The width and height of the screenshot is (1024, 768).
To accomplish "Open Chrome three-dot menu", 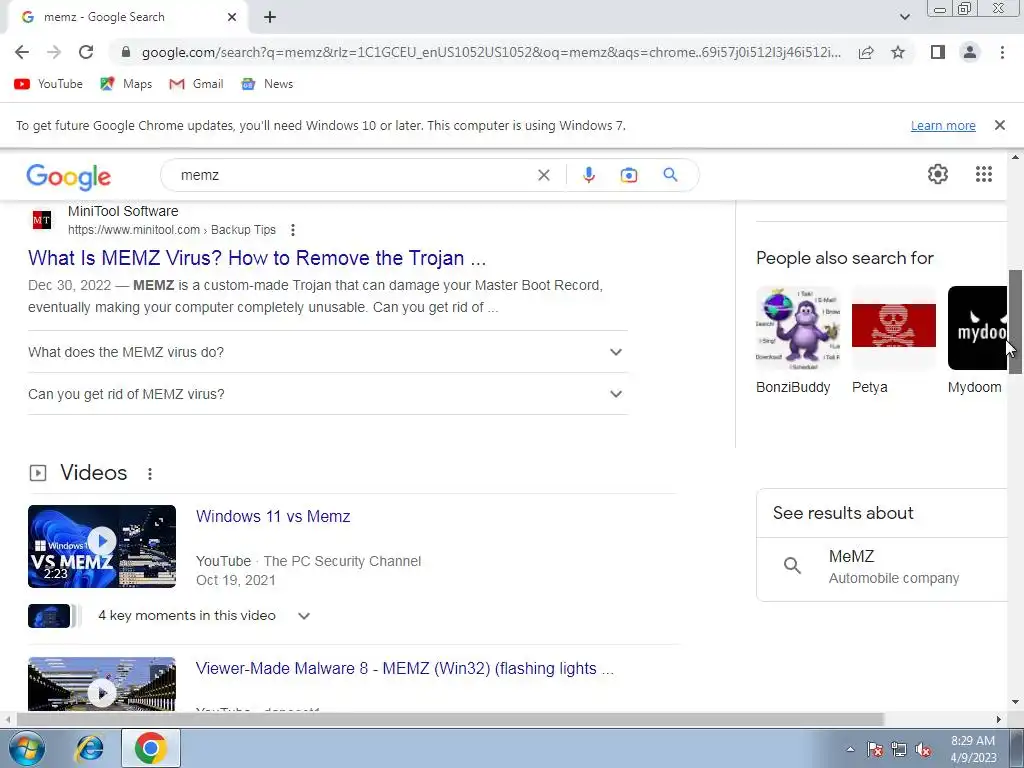I will point(1002,52).
